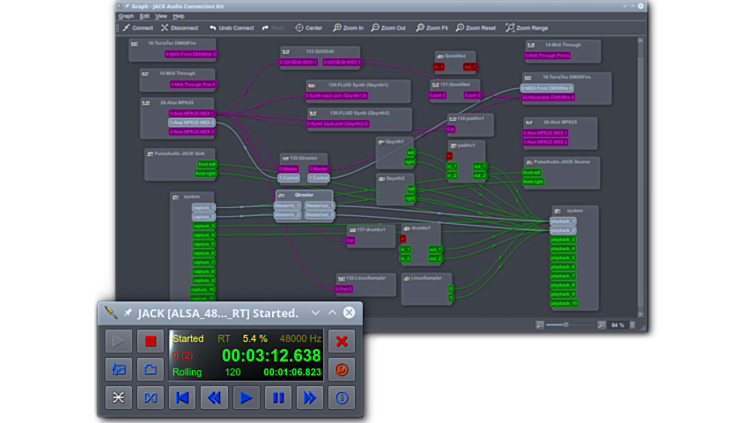Click Undo Connect in the toolbar
The image size is (752, 423).
tap(233, 28)
